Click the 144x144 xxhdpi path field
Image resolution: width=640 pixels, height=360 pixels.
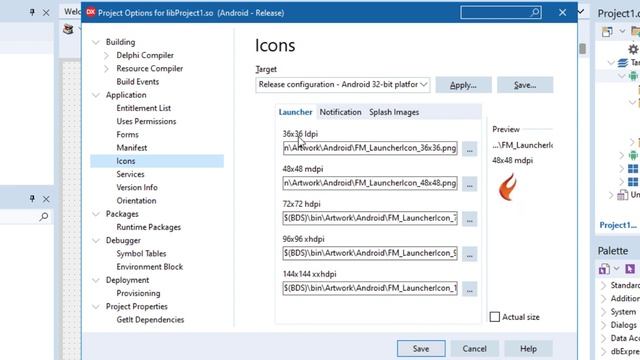(x=370, y=289)
